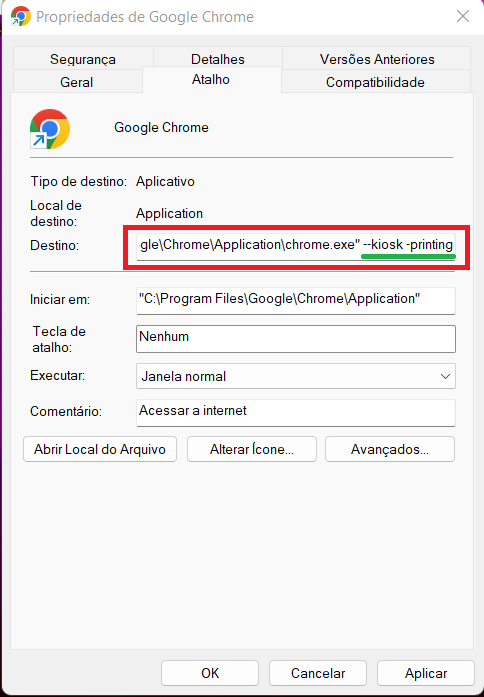This screenshot has height=697, width=484.
Task: Focus the Tecla de atalho field
Action: click(x=296, y=339)
